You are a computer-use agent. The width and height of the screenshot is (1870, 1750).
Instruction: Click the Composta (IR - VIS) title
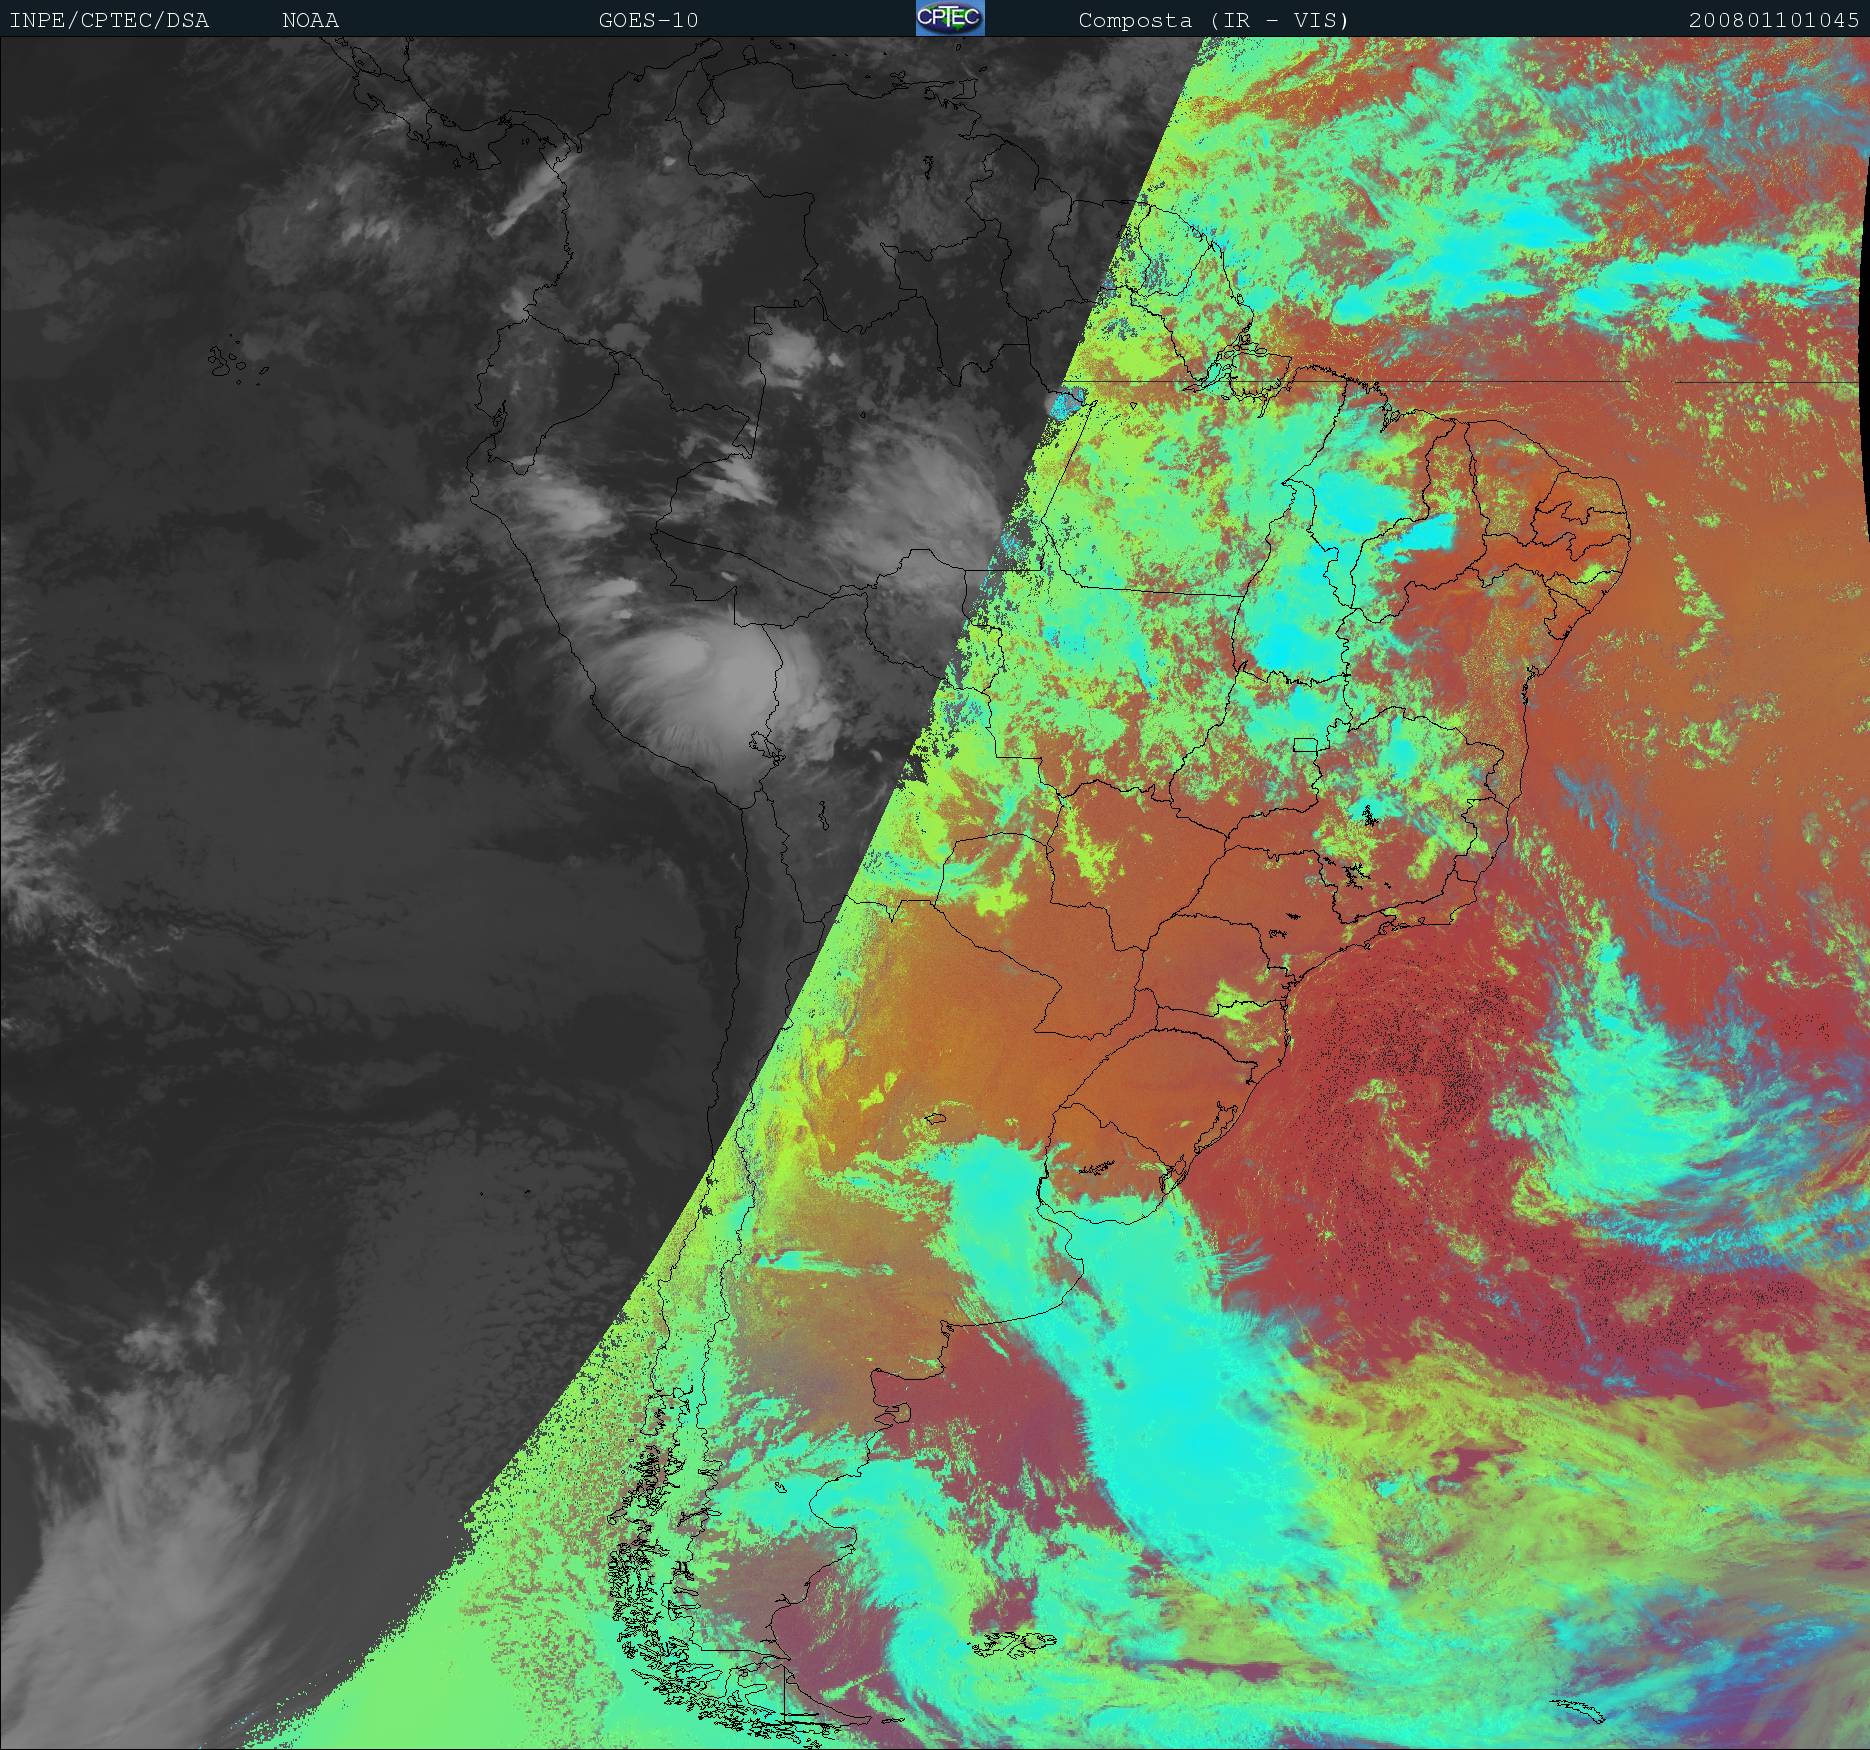click(1213, 20)
